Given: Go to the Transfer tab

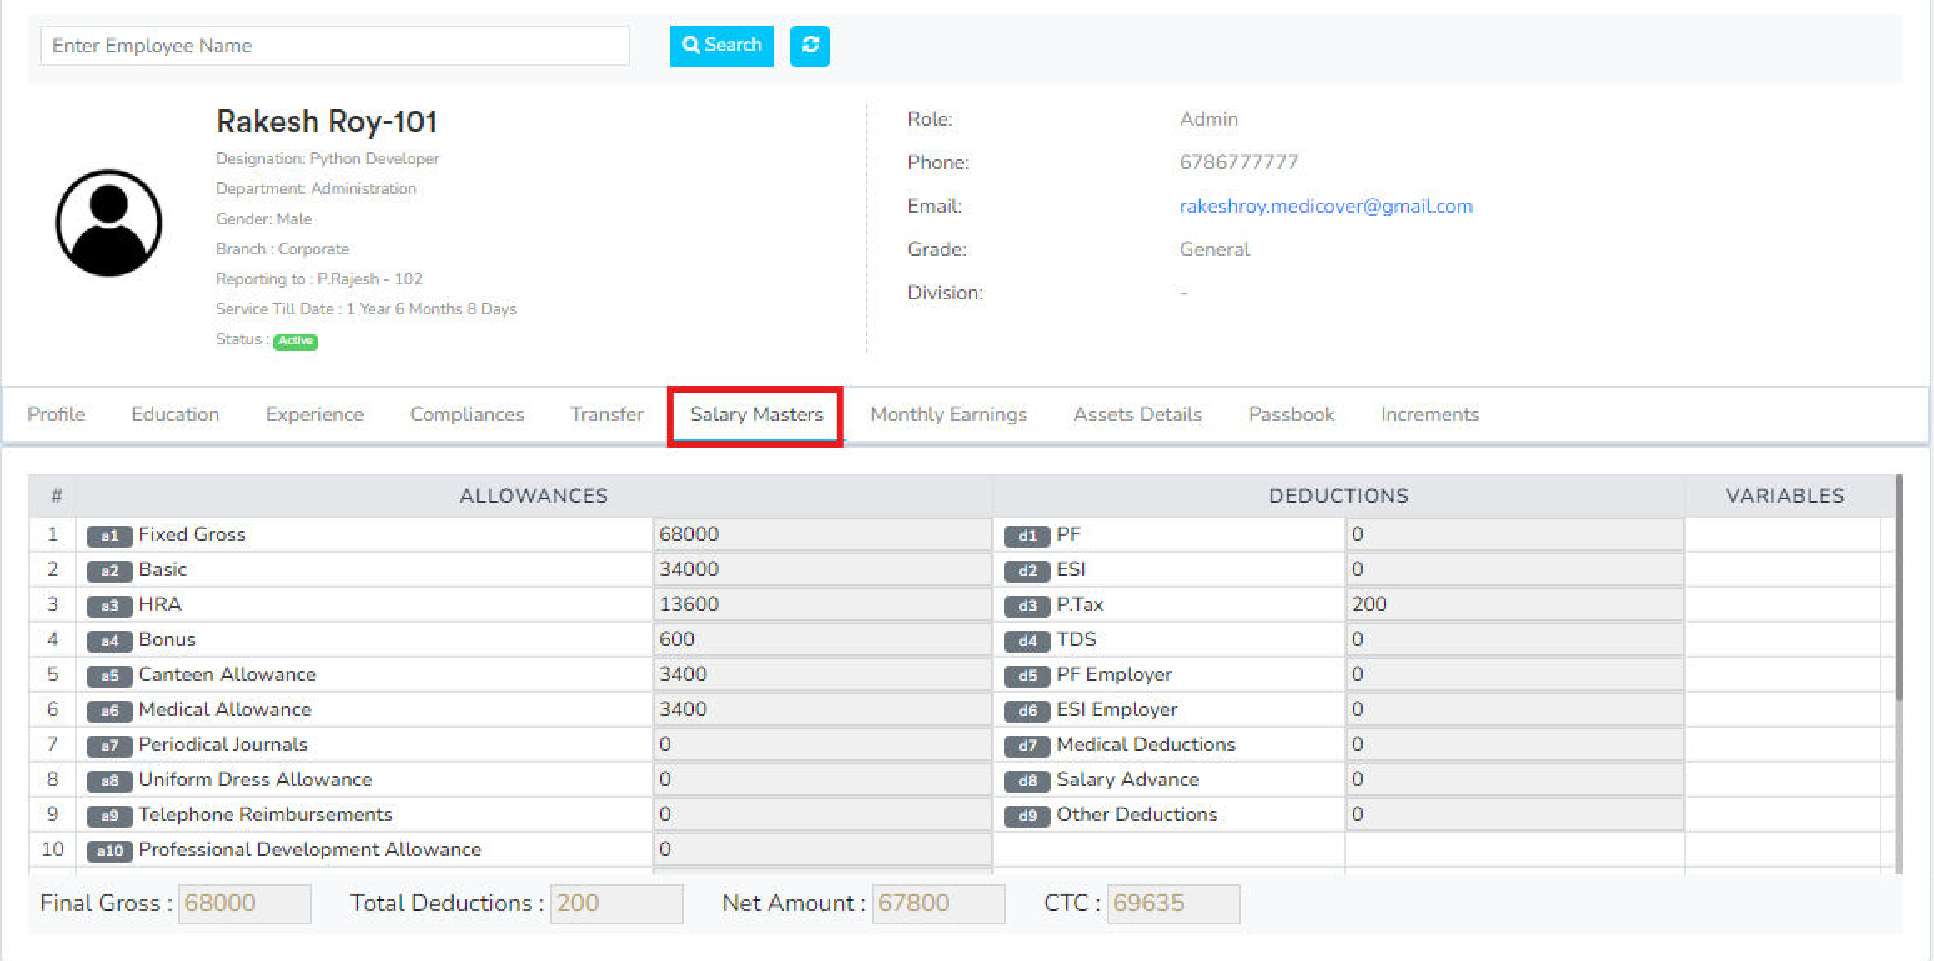Looking at the screenshot, I should click(x=607, y=414).
